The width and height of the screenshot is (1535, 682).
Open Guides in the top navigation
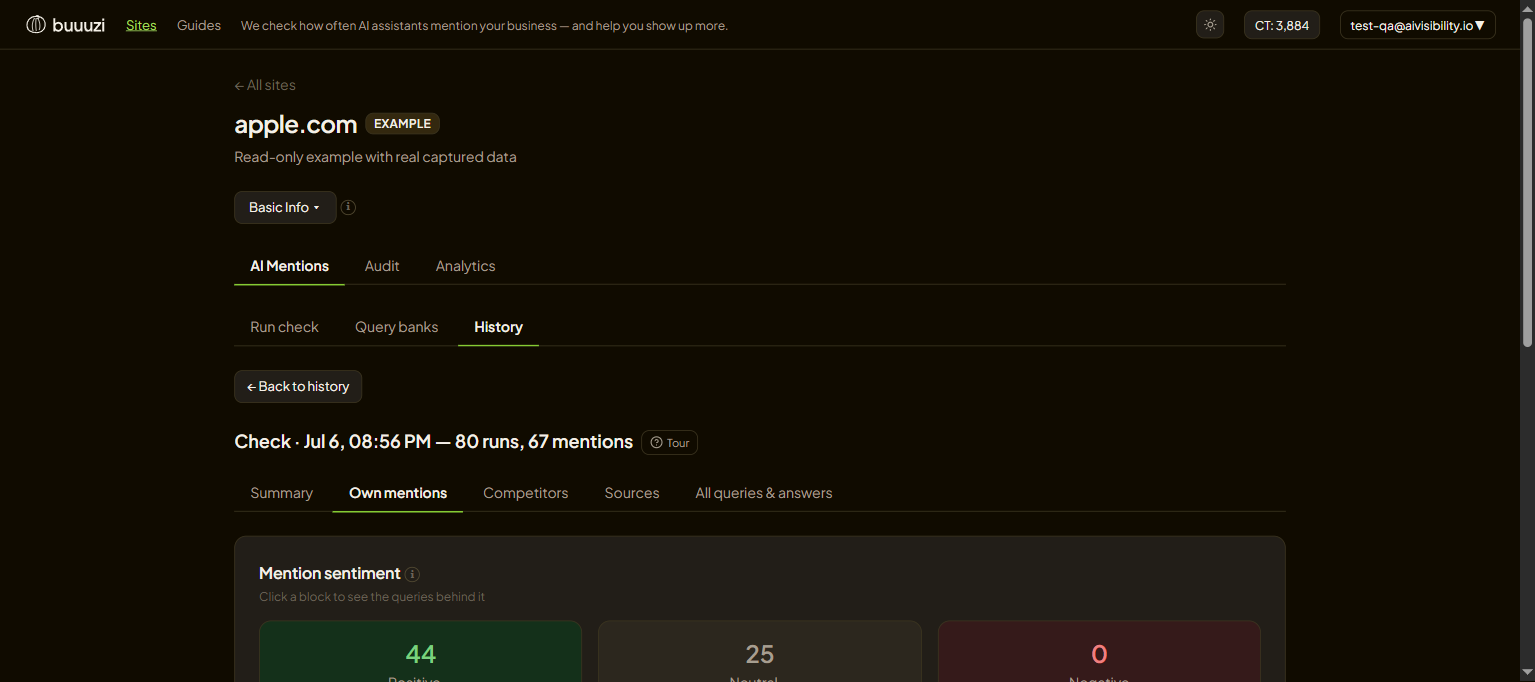coord(199,25)
